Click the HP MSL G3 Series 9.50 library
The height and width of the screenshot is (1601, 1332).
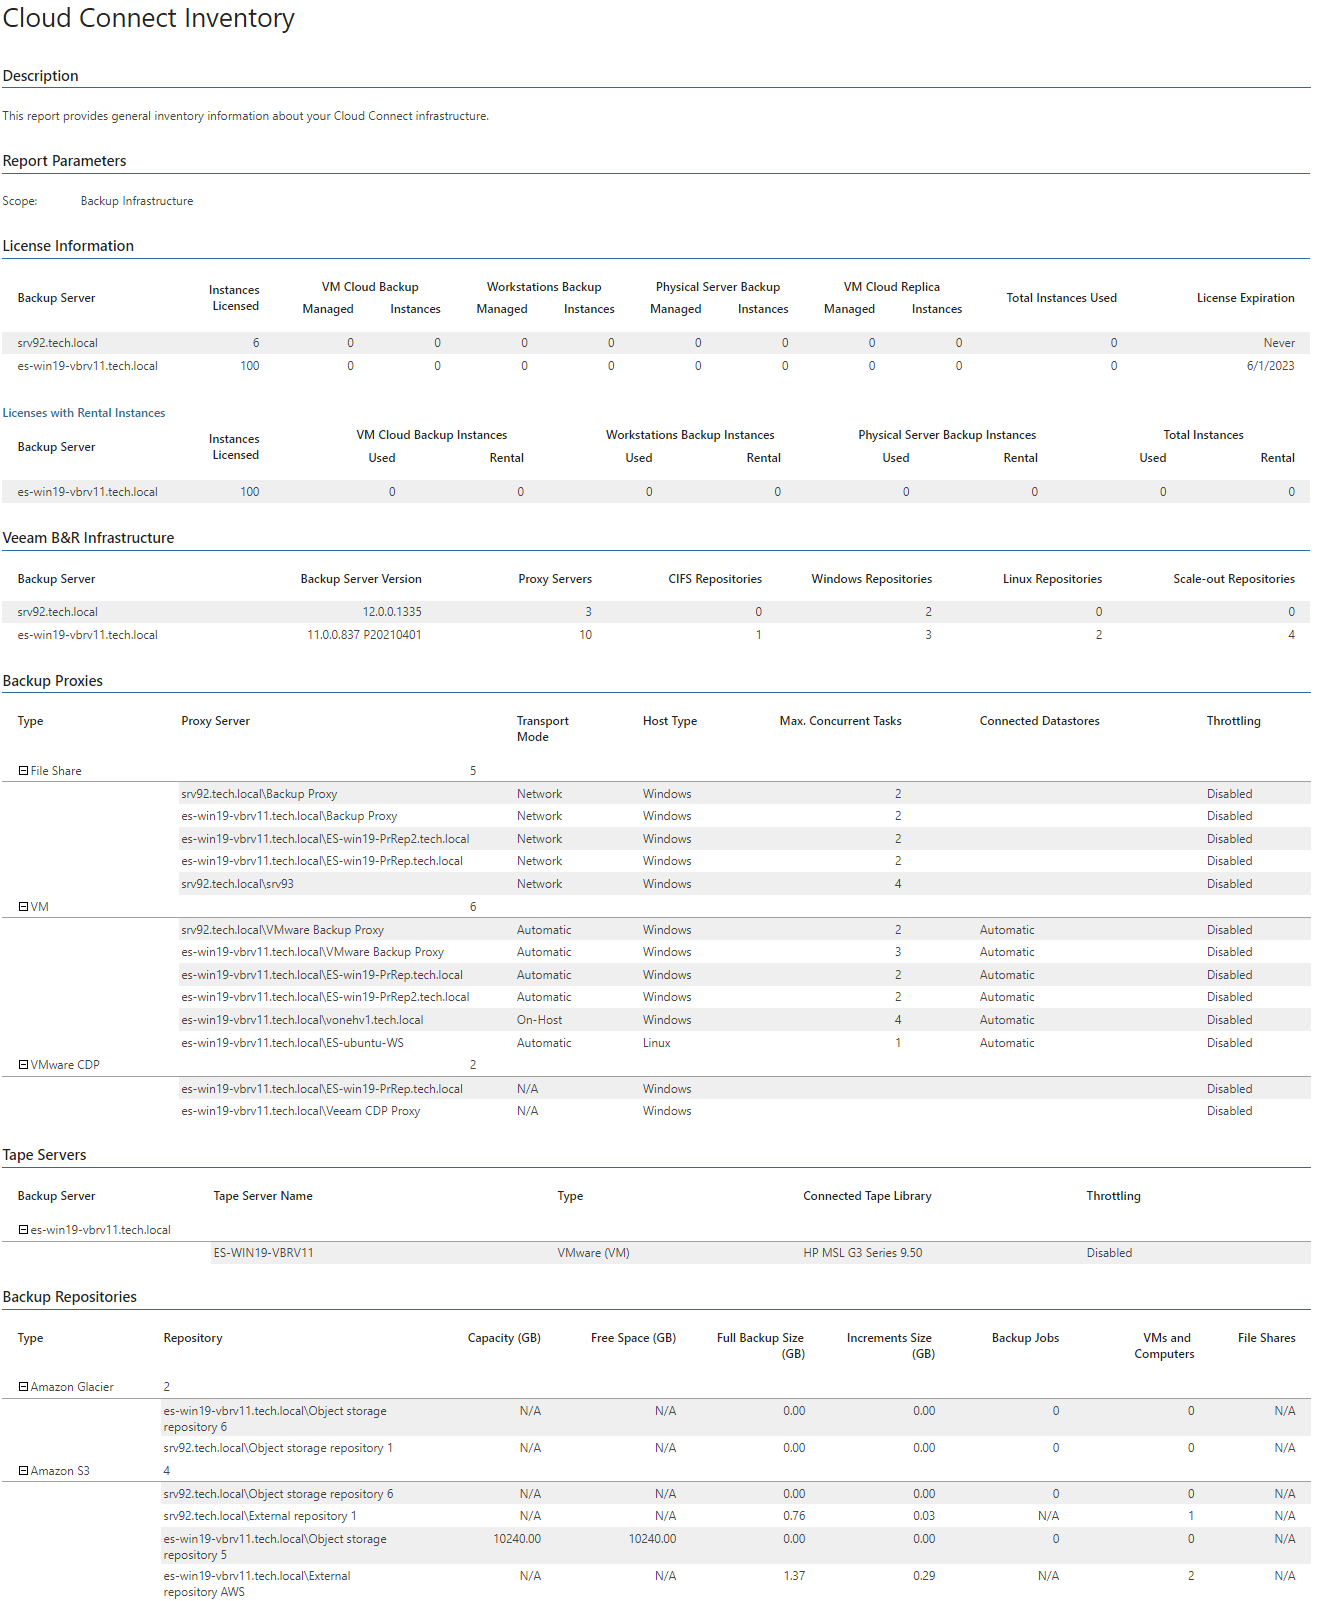(863, 1253)
